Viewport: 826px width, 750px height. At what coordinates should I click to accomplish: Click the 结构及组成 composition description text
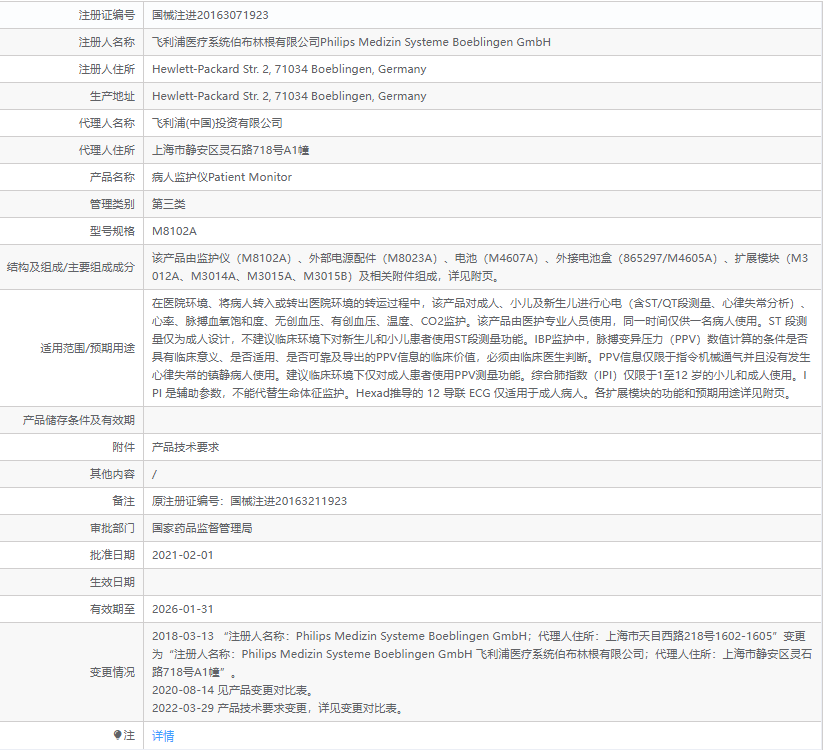pos(480,267)
